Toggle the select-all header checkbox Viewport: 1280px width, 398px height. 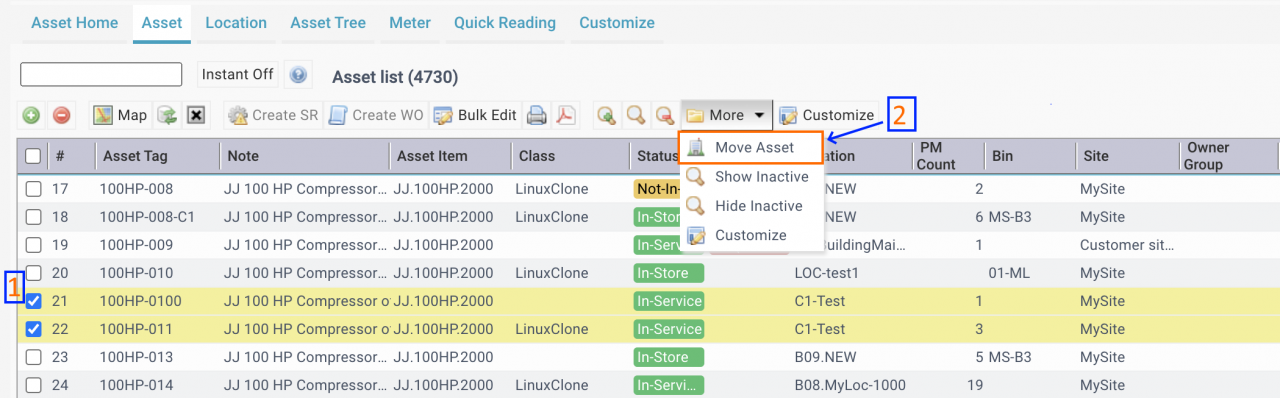point(33,156)
